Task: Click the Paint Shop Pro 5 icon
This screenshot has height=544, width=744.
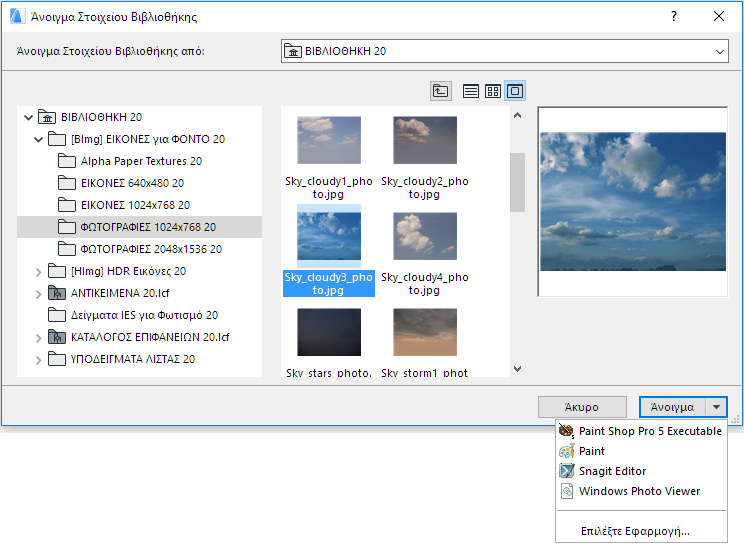Action: 567,431
